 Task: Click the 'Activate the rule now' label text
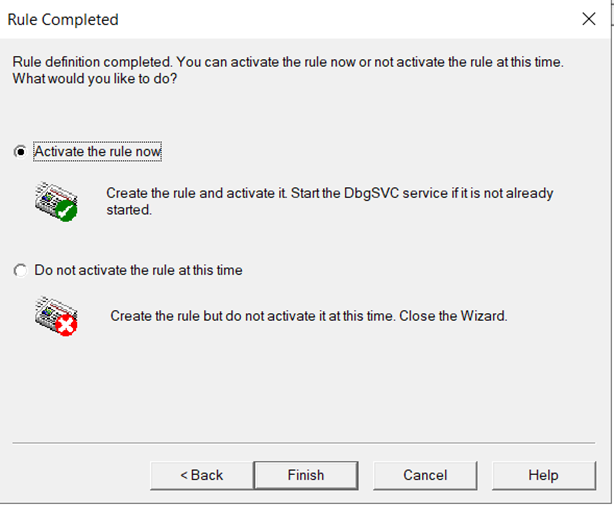(97, 152)
